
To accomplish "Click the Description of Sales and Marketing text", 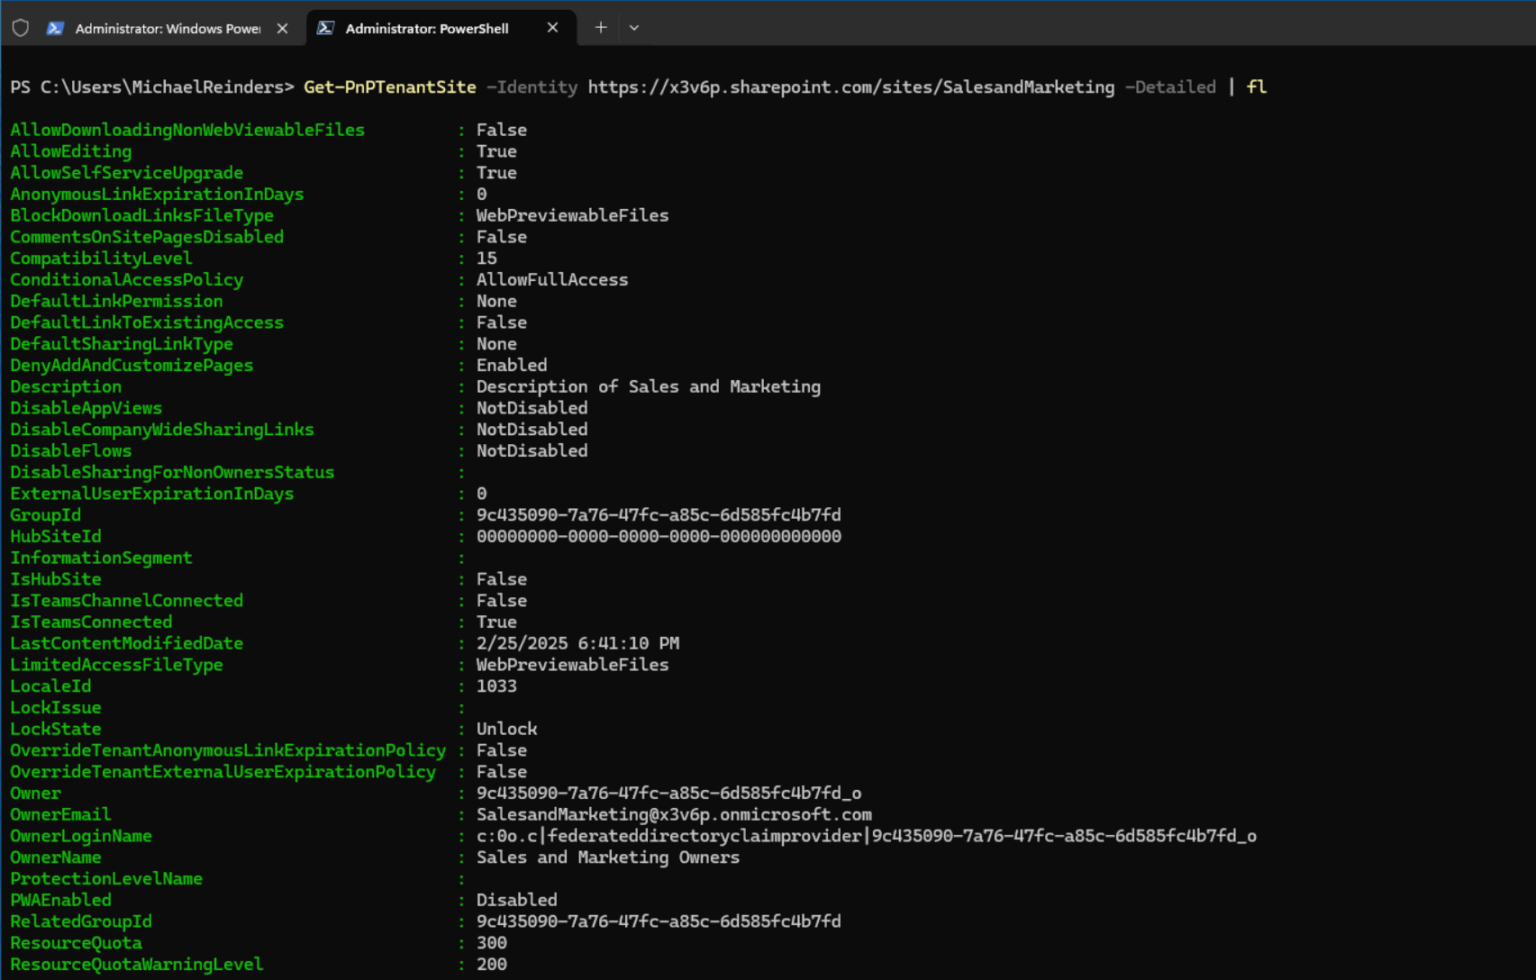I will point(649,386).
